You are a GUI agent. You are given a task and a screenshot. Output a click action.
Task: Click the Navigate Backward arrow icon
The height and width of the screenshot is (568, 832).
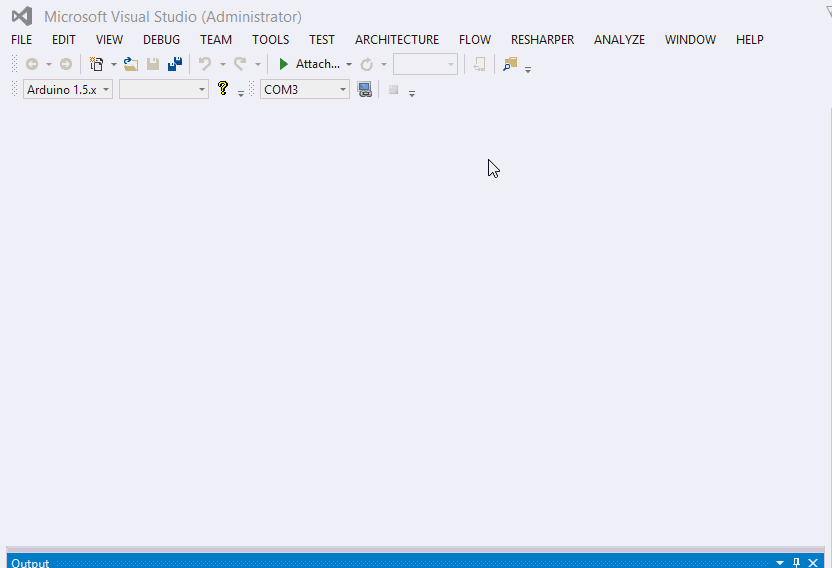(x=32, y=64)
